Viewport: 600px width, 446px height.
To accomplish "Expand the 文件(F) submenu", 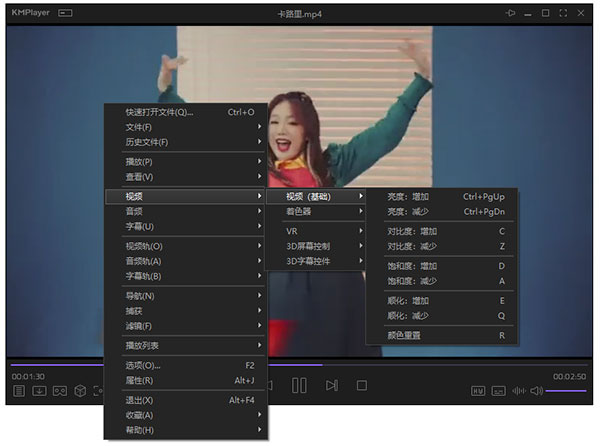I will [186, 127].
